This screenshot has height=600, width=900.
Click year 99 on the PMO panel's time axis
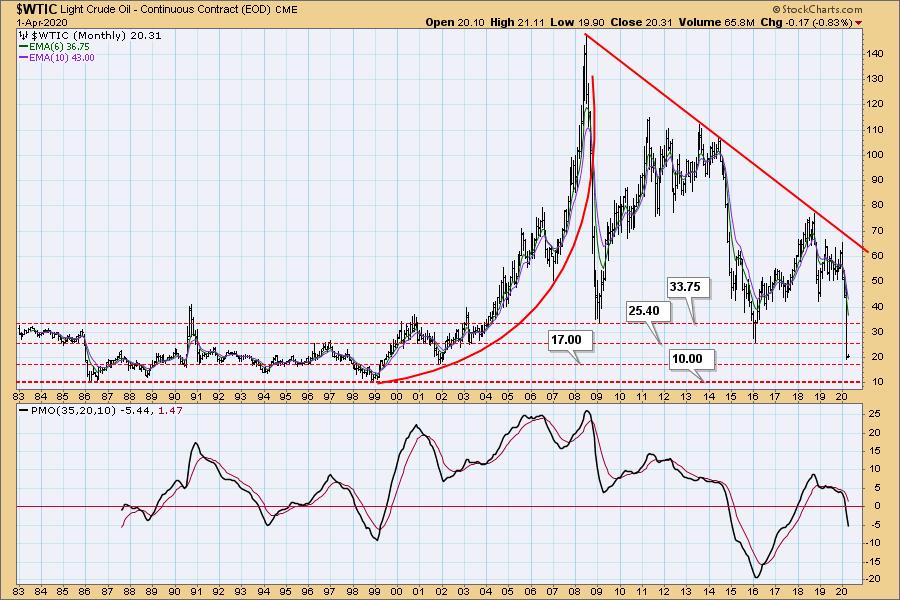point(374,591)
